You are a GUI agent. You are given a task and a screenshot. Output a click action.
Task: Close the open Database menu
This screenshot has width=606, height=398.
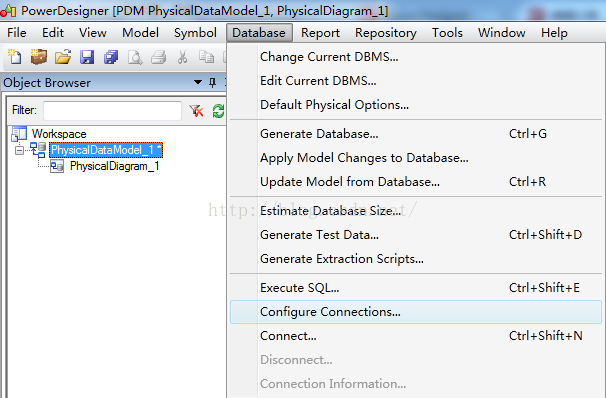tap(259, 33)
